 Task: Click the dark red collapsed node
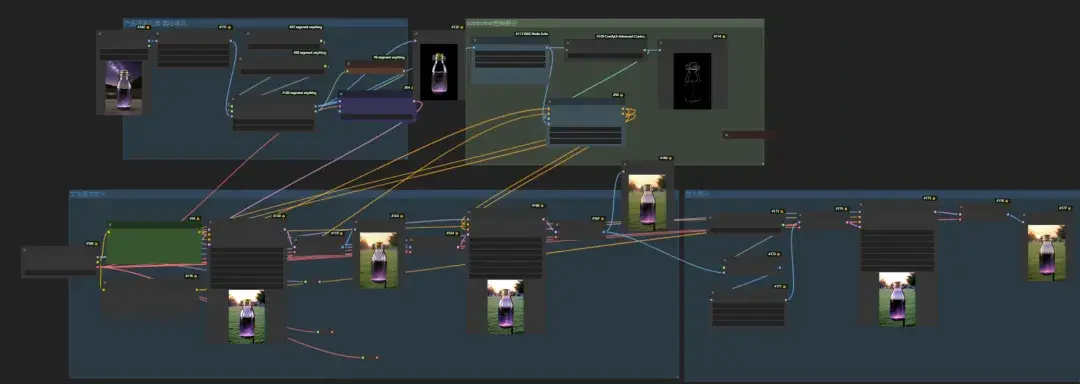[x=748, y=135]
